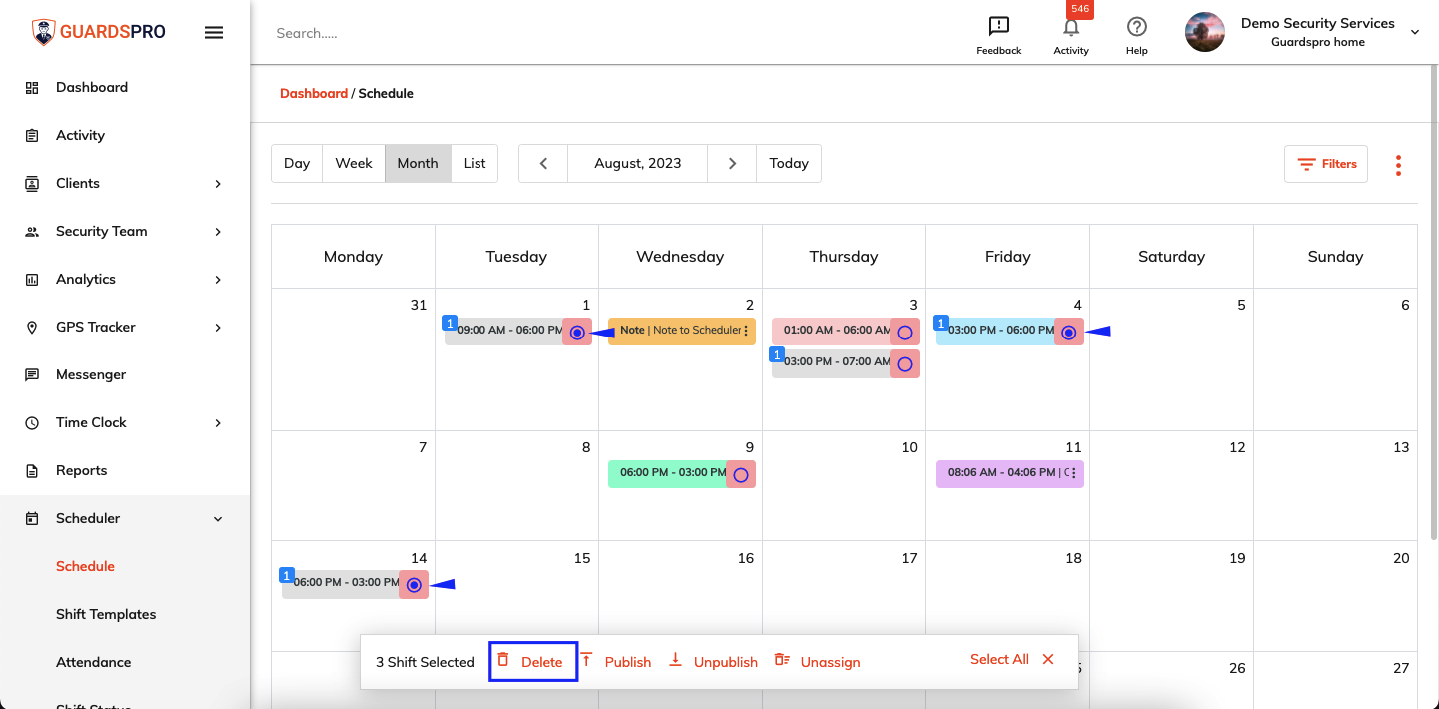Viewport: 1439px width, 709px height.
Task: Collapse the Scheduler submenu chevron
Action: click(217, 518)
